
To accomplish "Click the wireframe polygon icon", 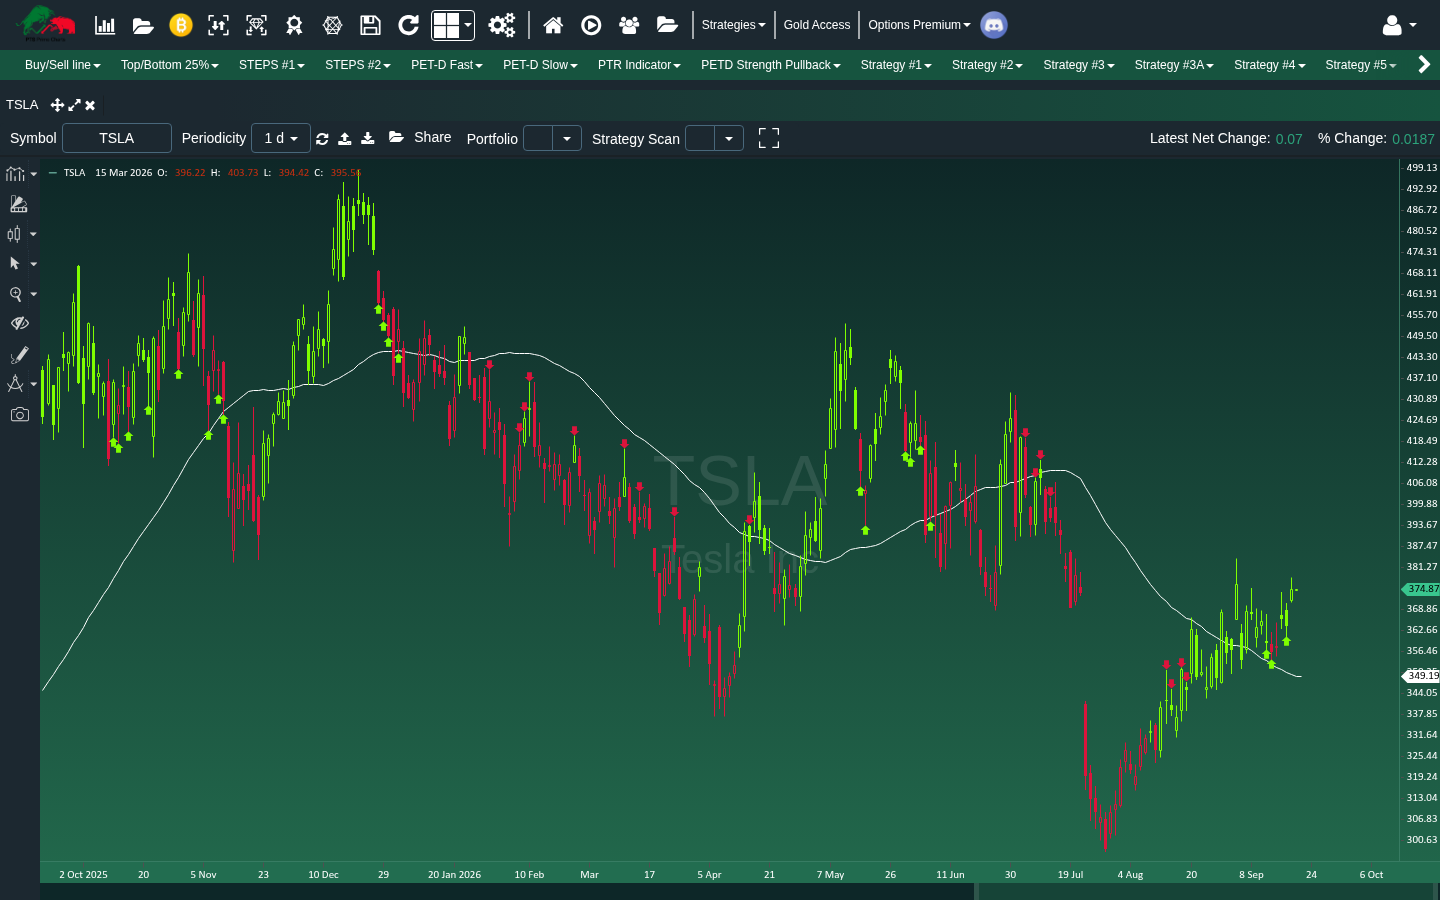I will 333,25.
